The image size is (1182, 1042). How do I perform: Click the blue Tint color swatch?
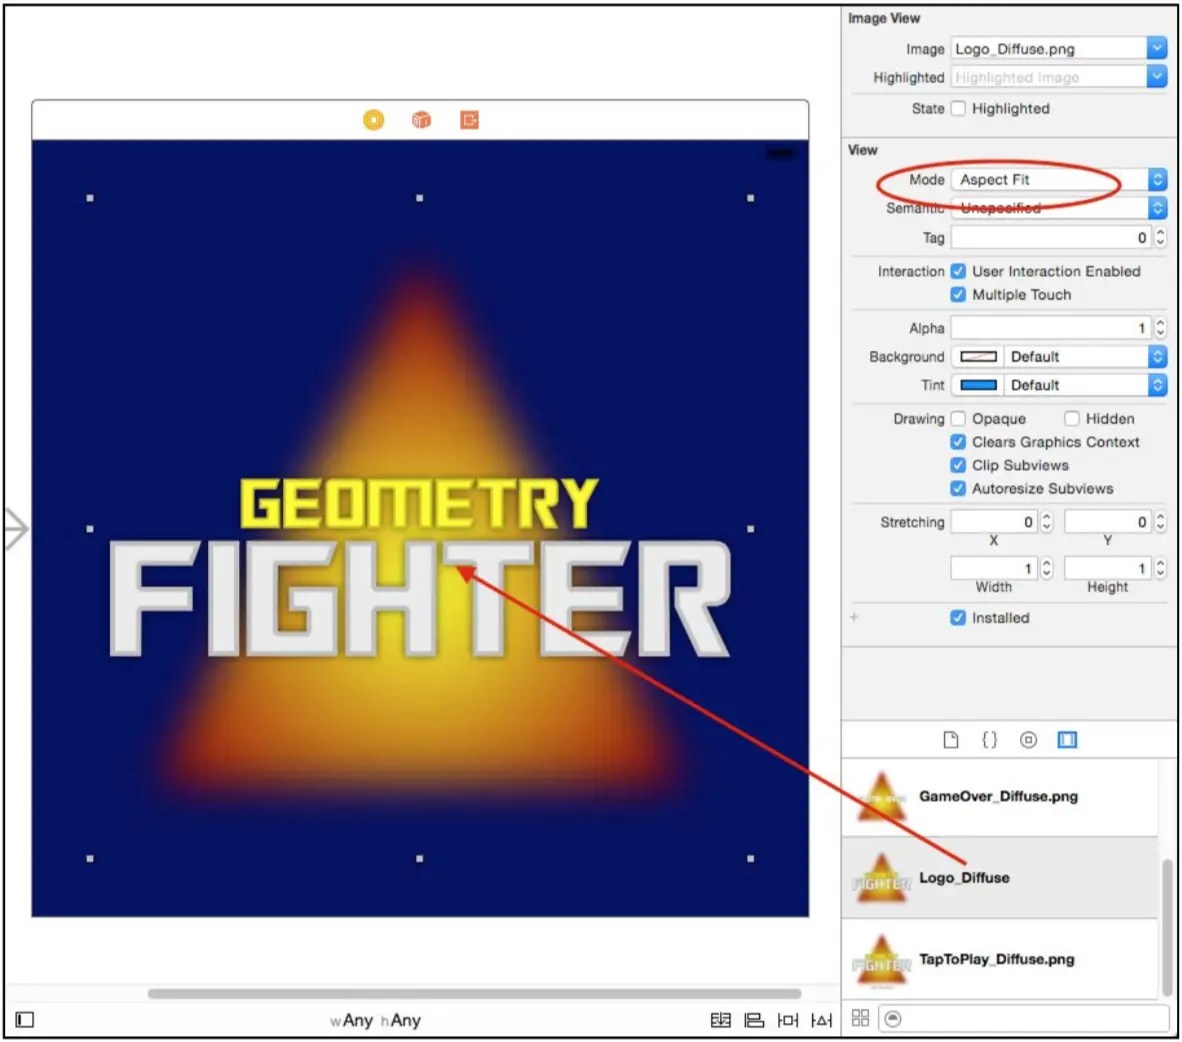[978, 385]
